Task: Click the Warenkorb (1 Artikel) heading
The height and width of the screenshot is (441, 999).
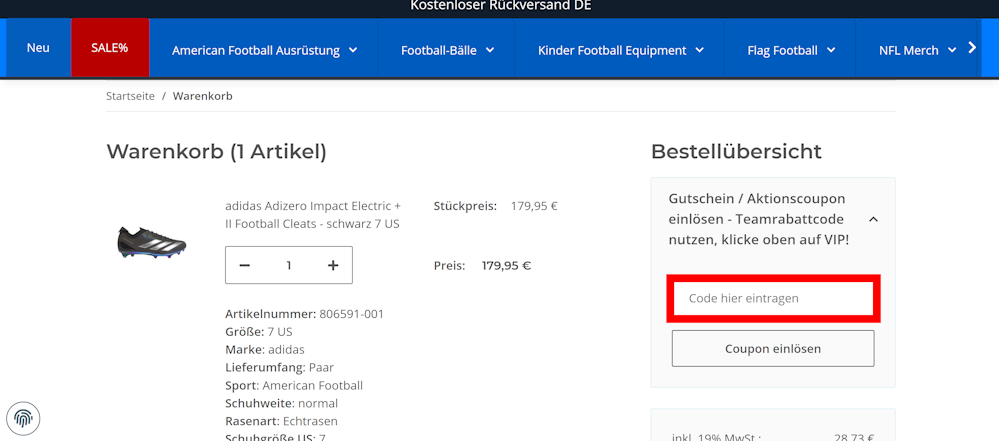Action: (x=216, y=152)
